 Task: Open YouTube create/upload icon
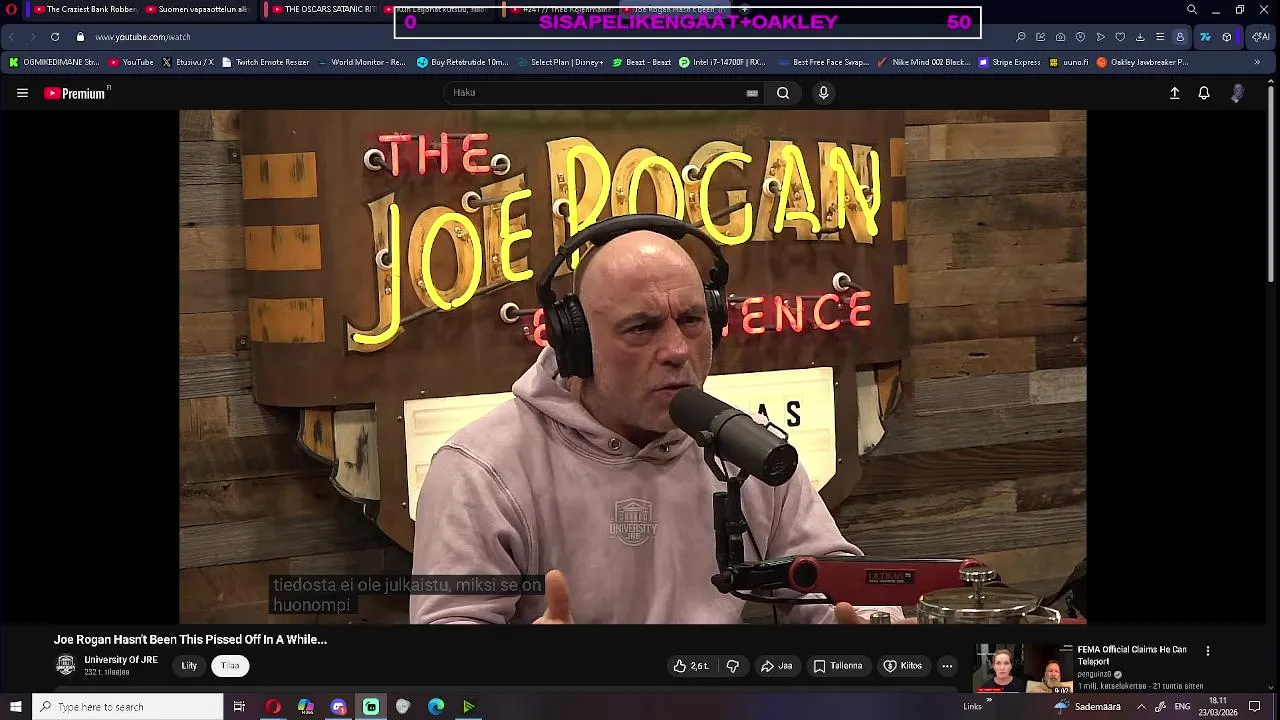[1175, 93]
